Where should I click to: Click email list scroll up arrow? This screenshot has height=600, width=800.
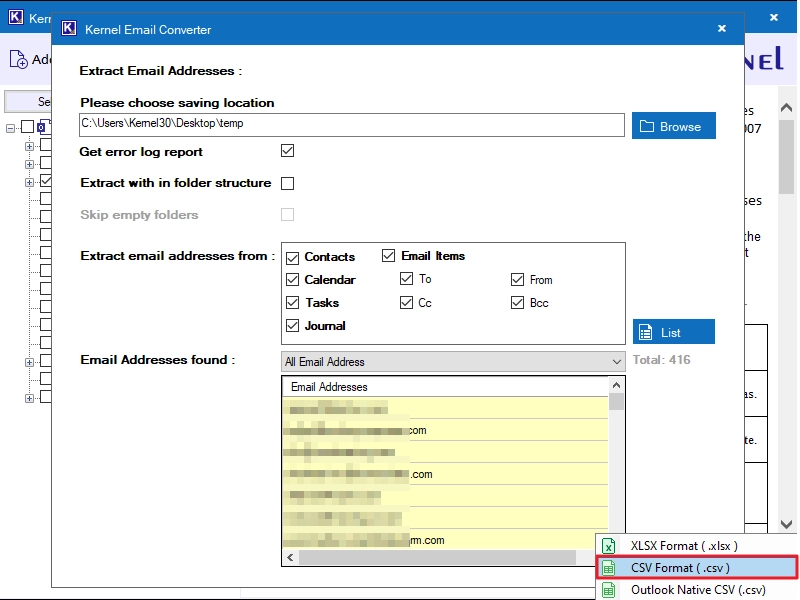pyautogui.click(x=616, y=385)
